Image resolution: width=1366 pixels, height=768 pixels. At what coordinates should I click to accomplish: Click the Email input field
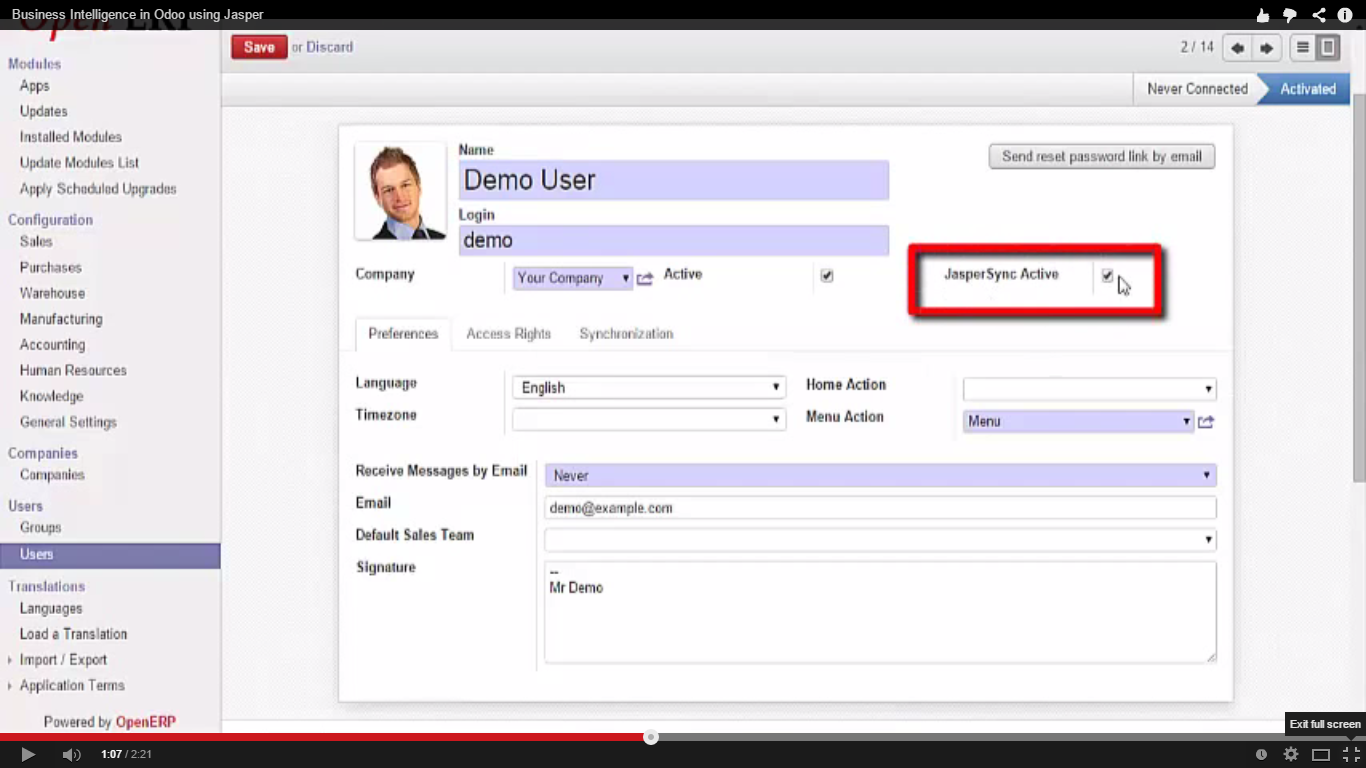[880, 508]
